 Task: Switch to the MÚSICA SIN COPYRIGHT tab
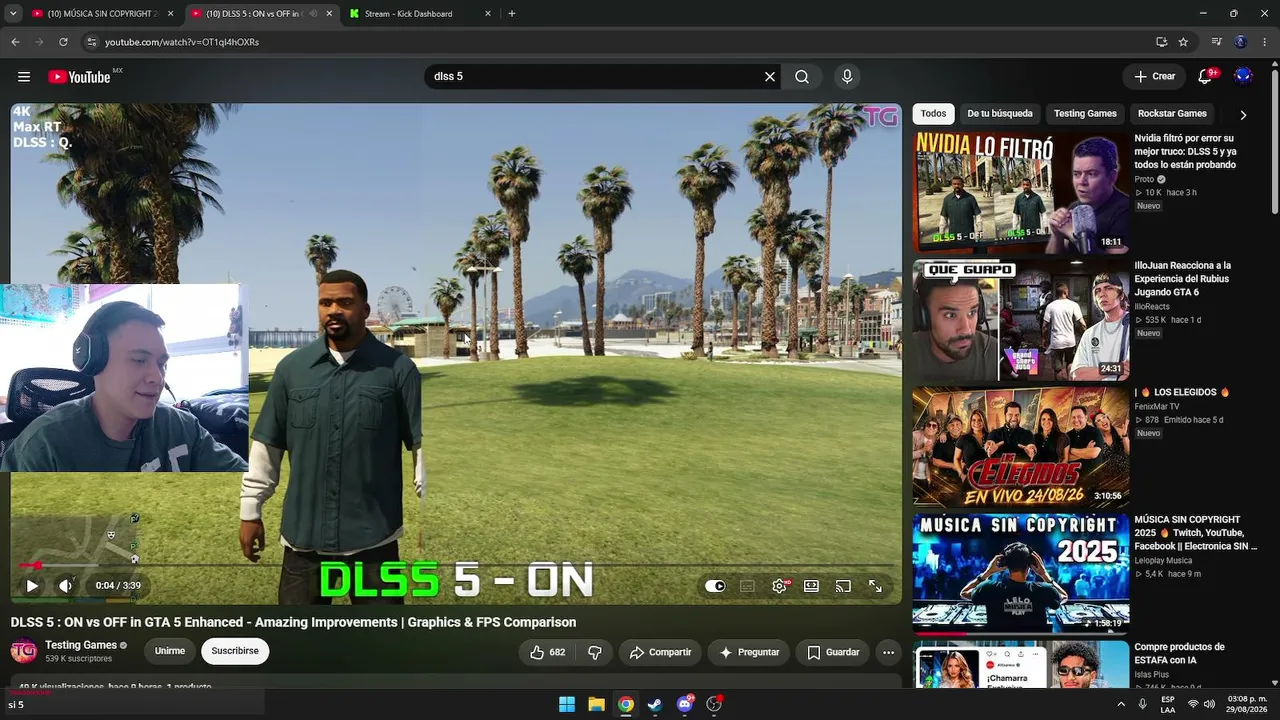pyautogui.click(x=103, y=14)
